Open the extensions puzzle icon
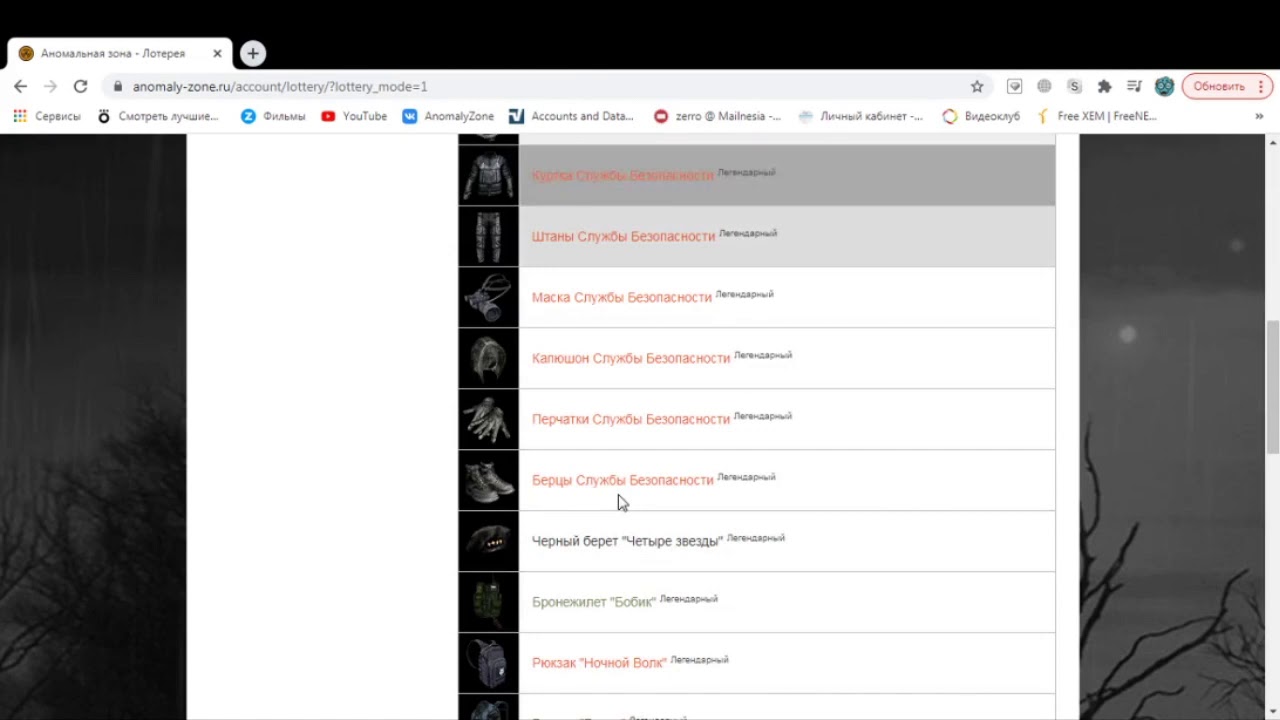 click(1104, 86)
